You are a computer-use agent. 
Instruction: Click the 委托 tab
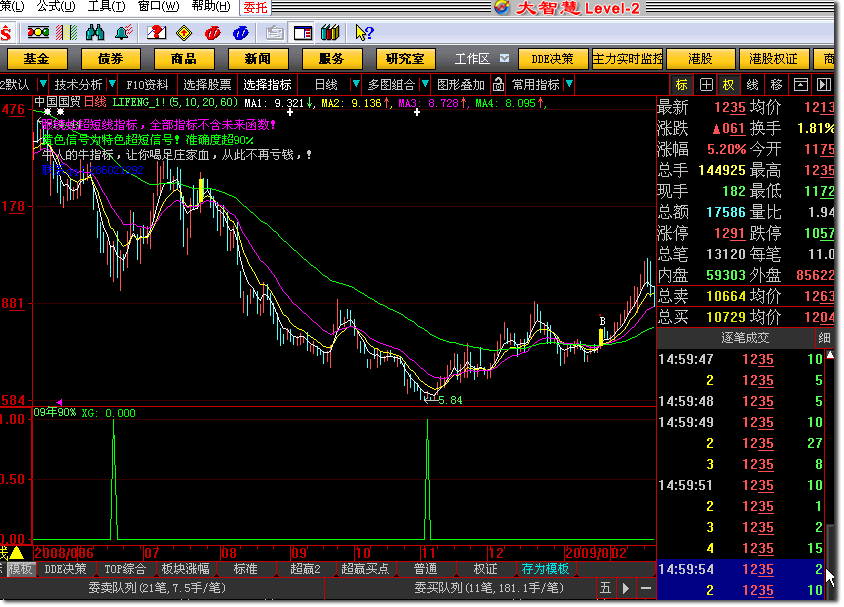255,7
